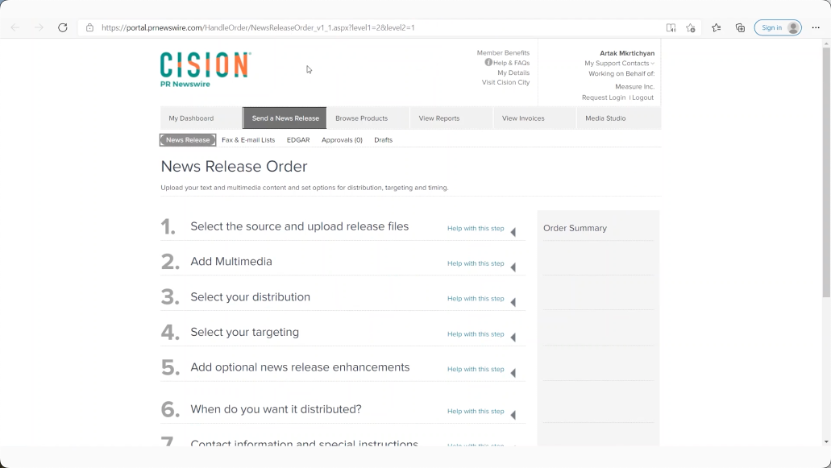The width and height of the screenshot is (832, 468).
Task: Reload the page with the refresh icon
Action: tap(63, 28)
